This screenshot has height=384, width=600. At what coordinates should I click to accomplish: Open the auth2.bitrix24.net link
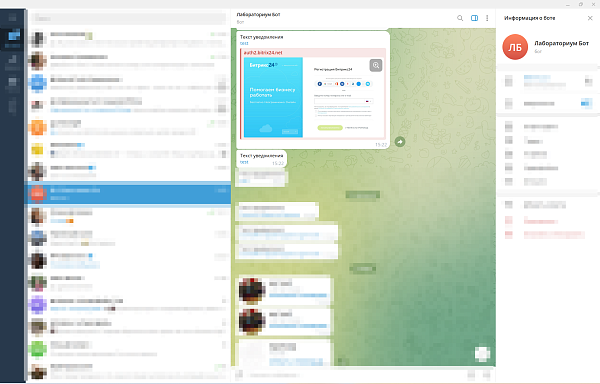tap(263, 52)
